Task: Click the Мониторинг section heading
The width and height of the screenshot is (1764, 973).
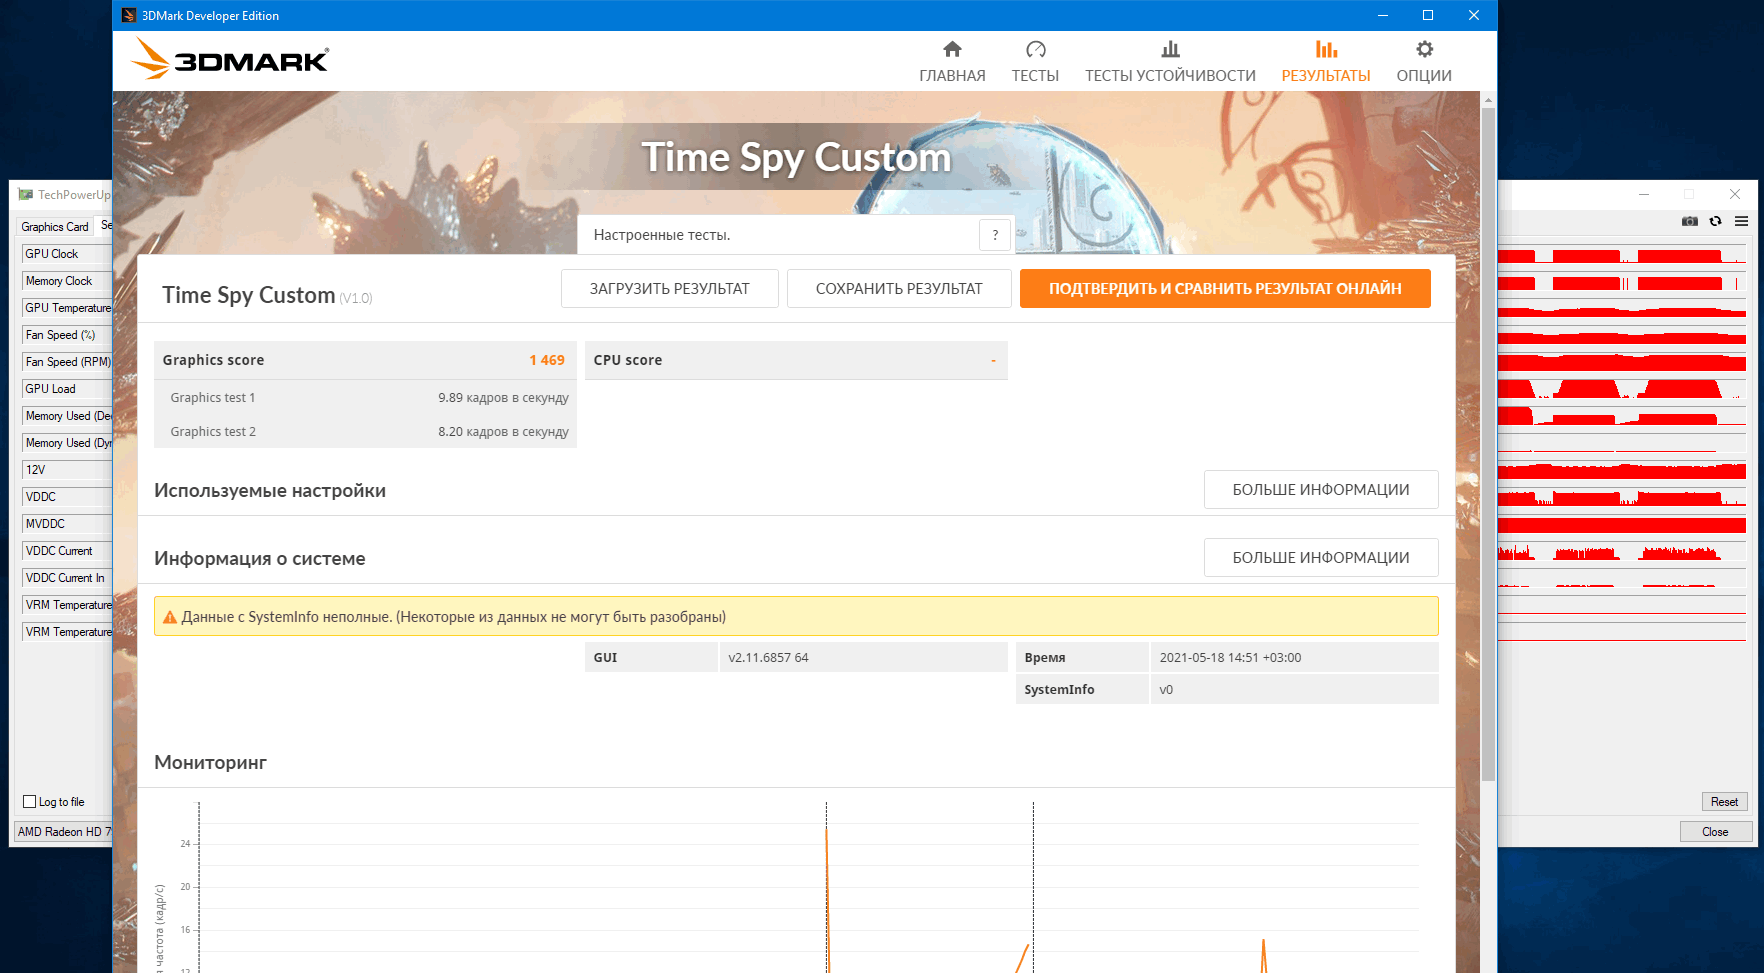Action: tap(210, 762)
